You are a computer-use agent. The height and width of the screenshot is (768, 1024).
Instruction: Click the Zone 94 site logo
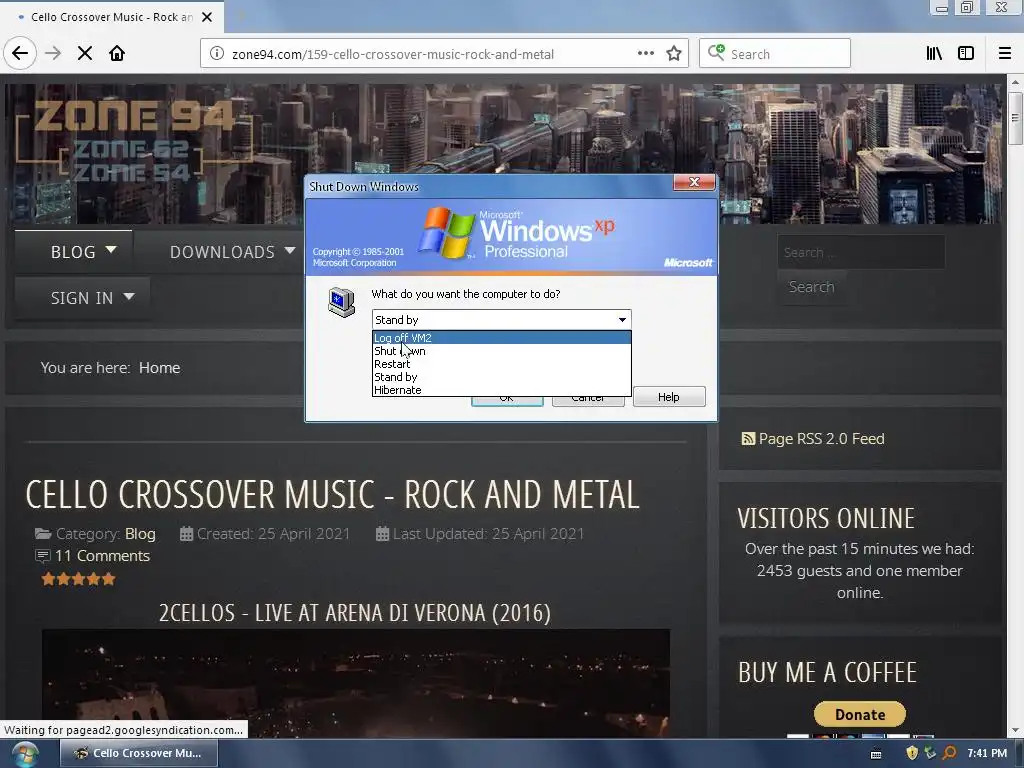133,140
